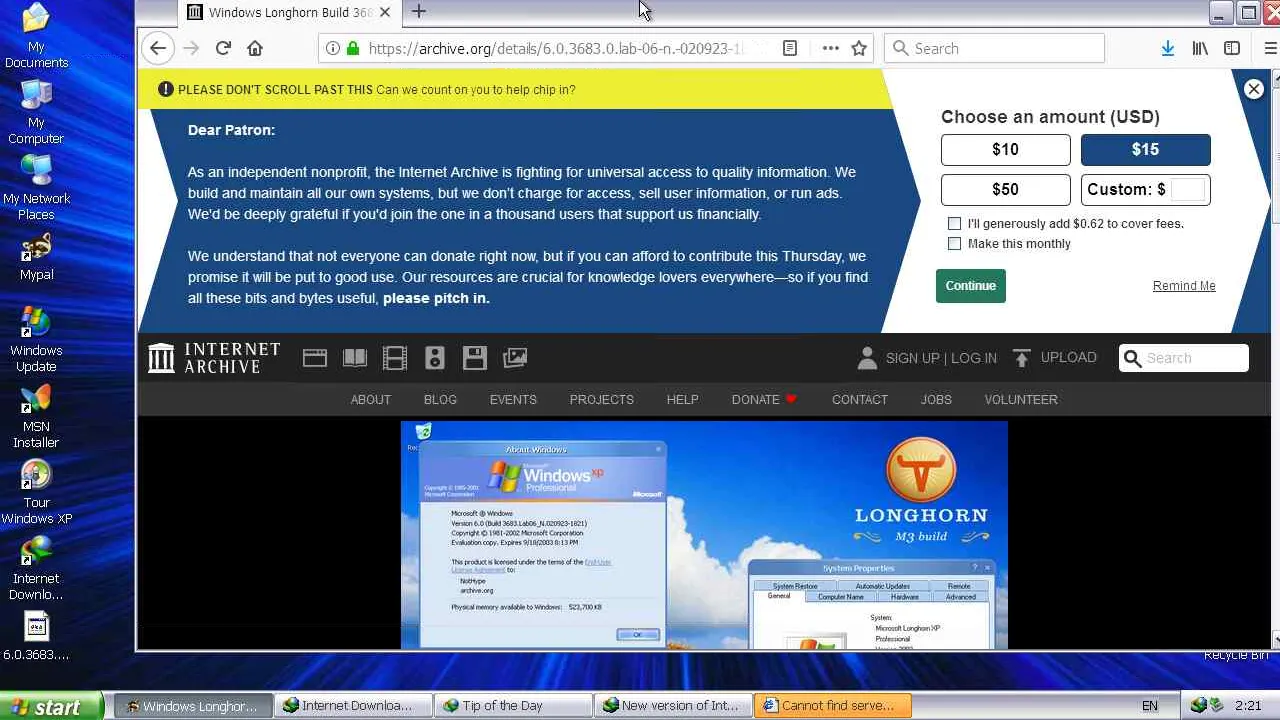Screen dimensions: 1280x720
Task: Choose the $10 donation amount
Action: point(1005,149)
